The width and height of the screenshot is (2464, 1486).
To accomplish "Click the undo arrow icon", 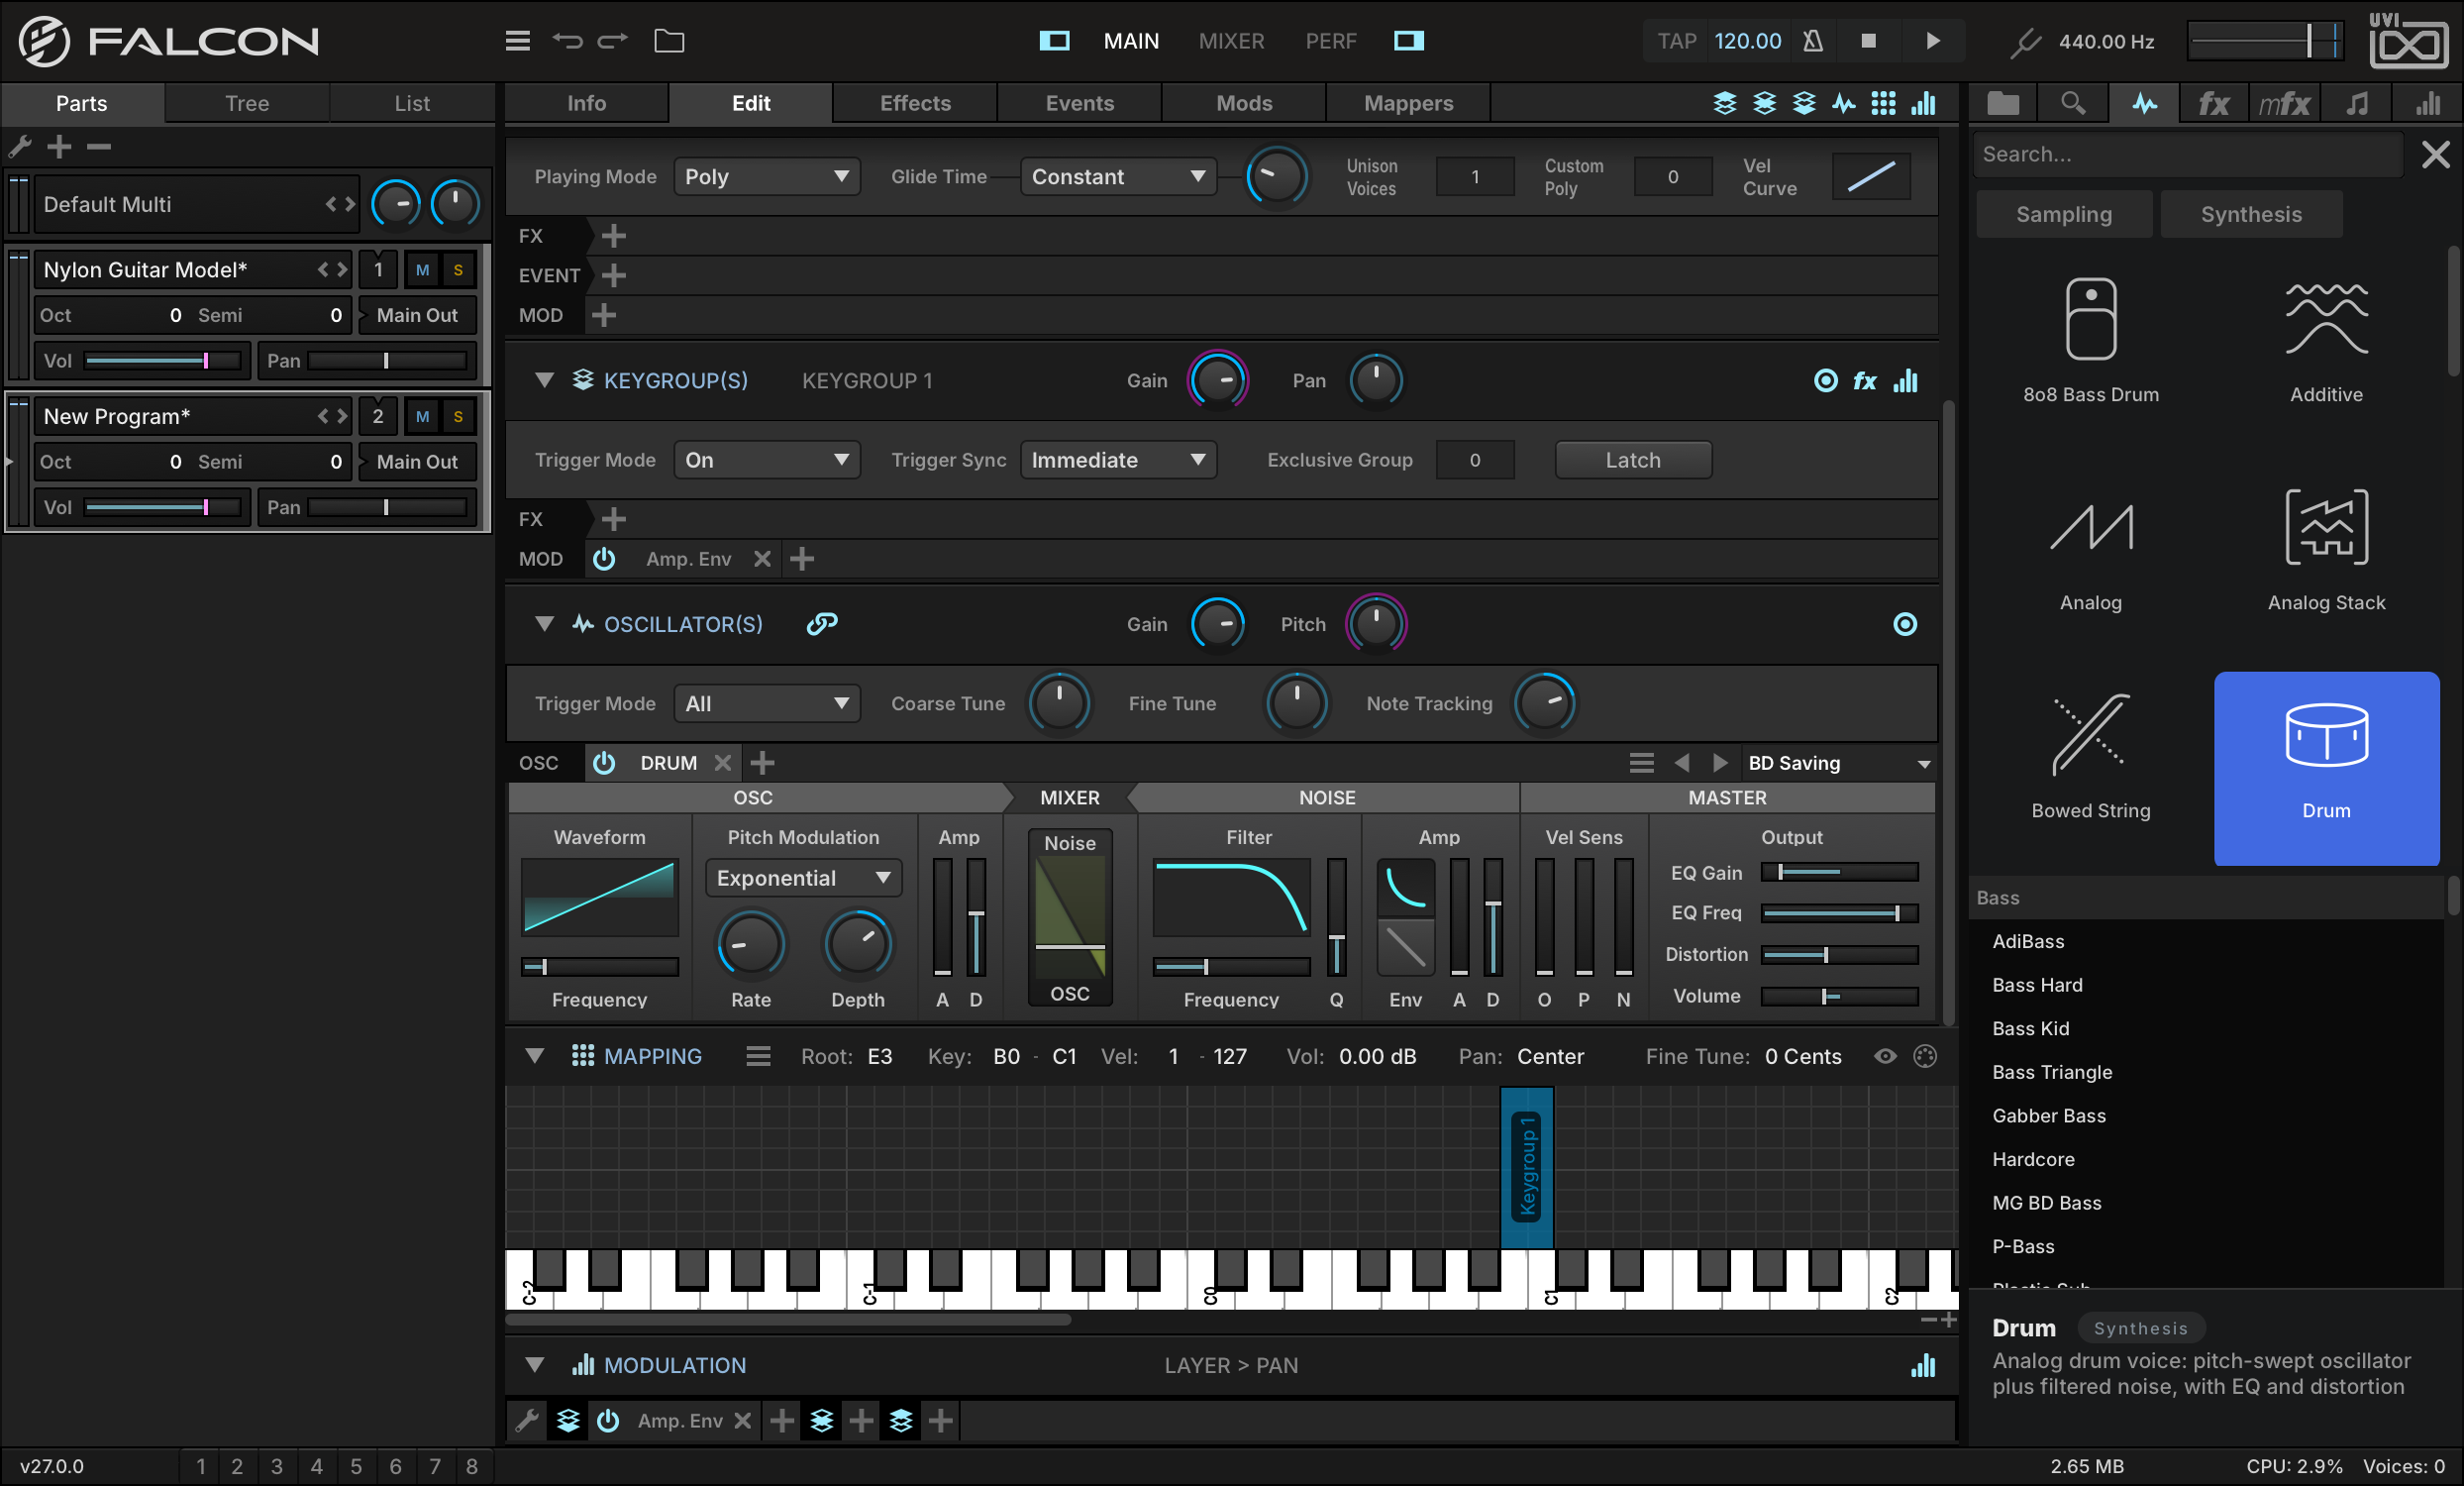I will point(567,41).
